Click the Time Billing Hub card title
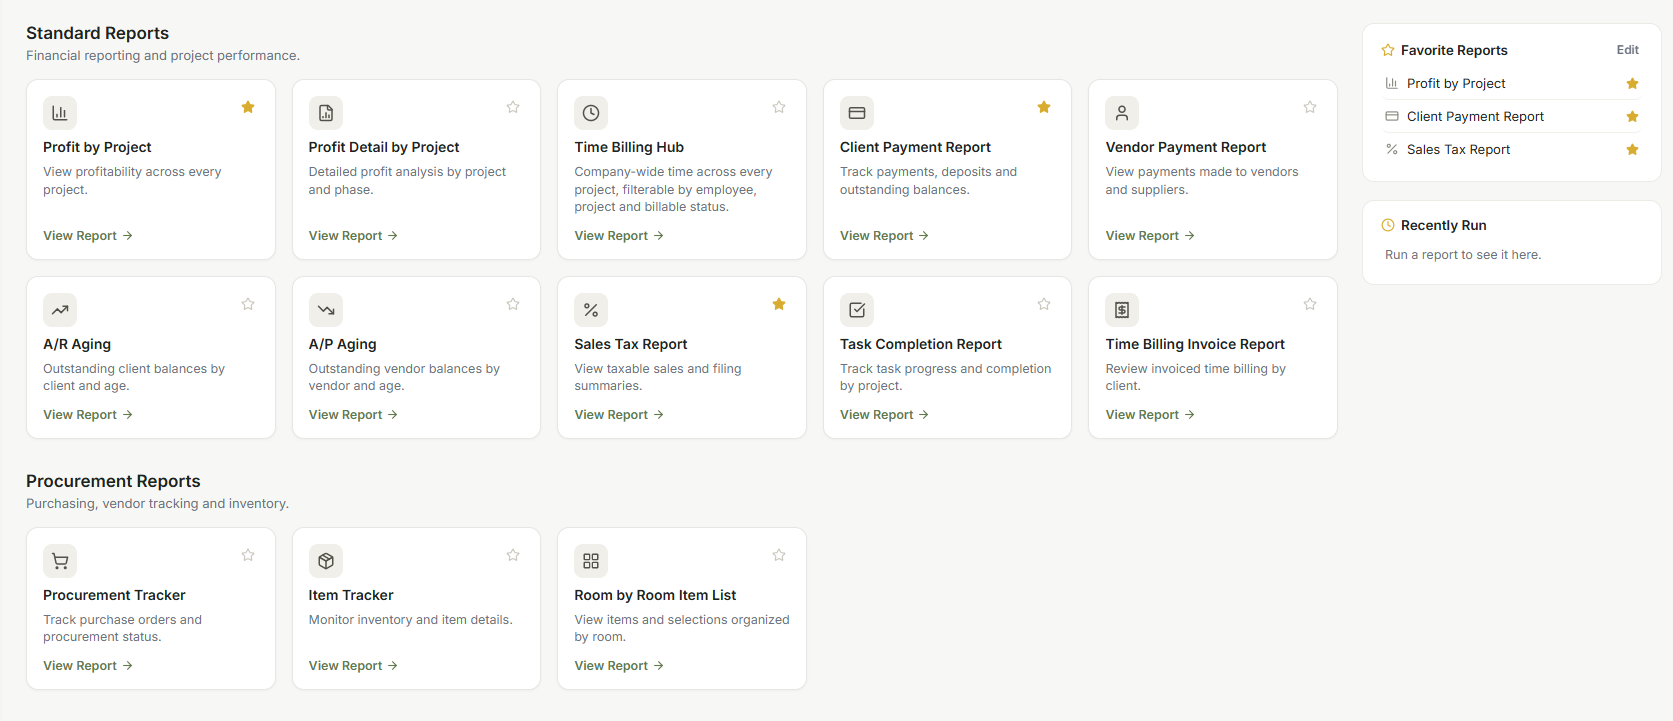Viewport: 1673px width, 721px height. tap(629, 147)
